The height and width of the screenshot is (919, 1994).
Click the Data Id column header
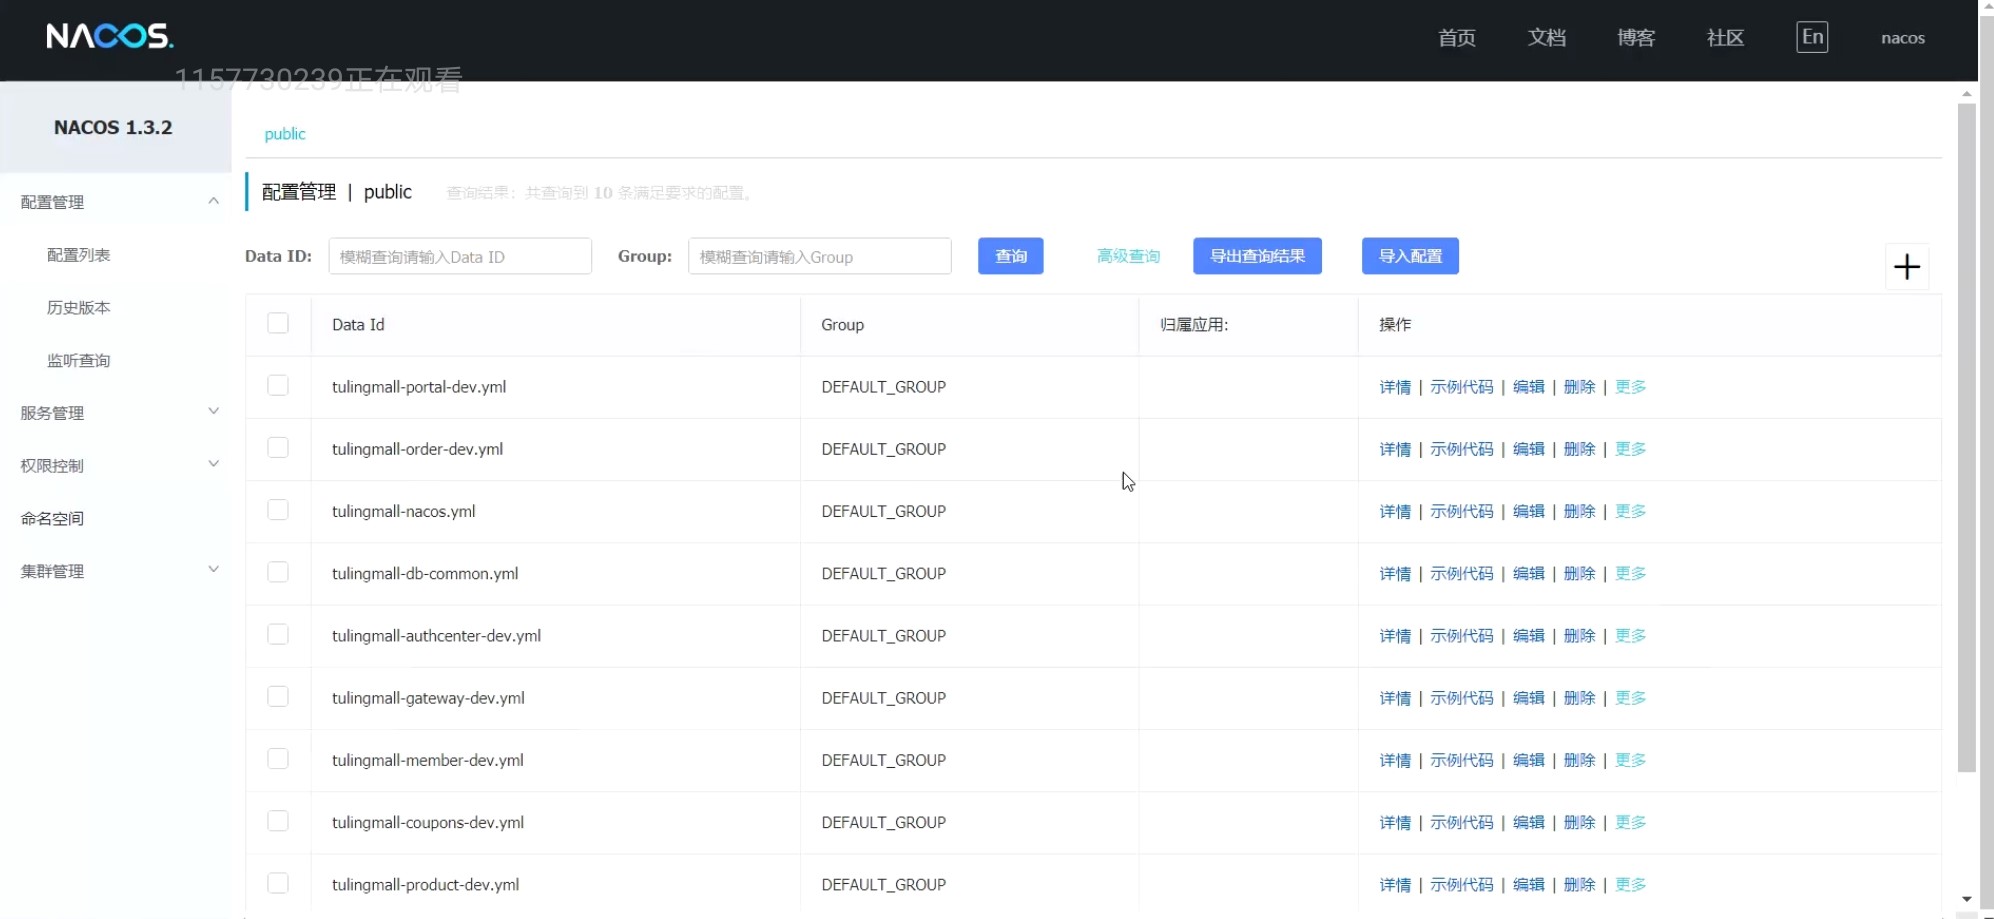(358, 325)
